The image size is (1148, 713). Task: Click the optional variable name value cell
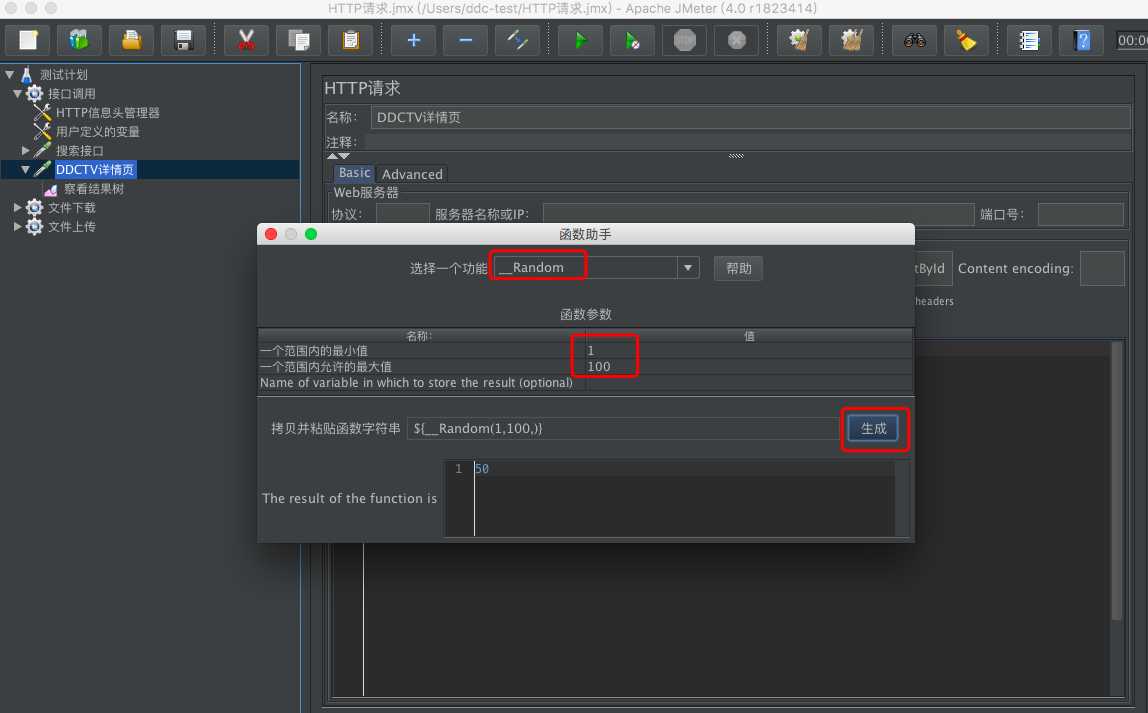tap(749, 383)
